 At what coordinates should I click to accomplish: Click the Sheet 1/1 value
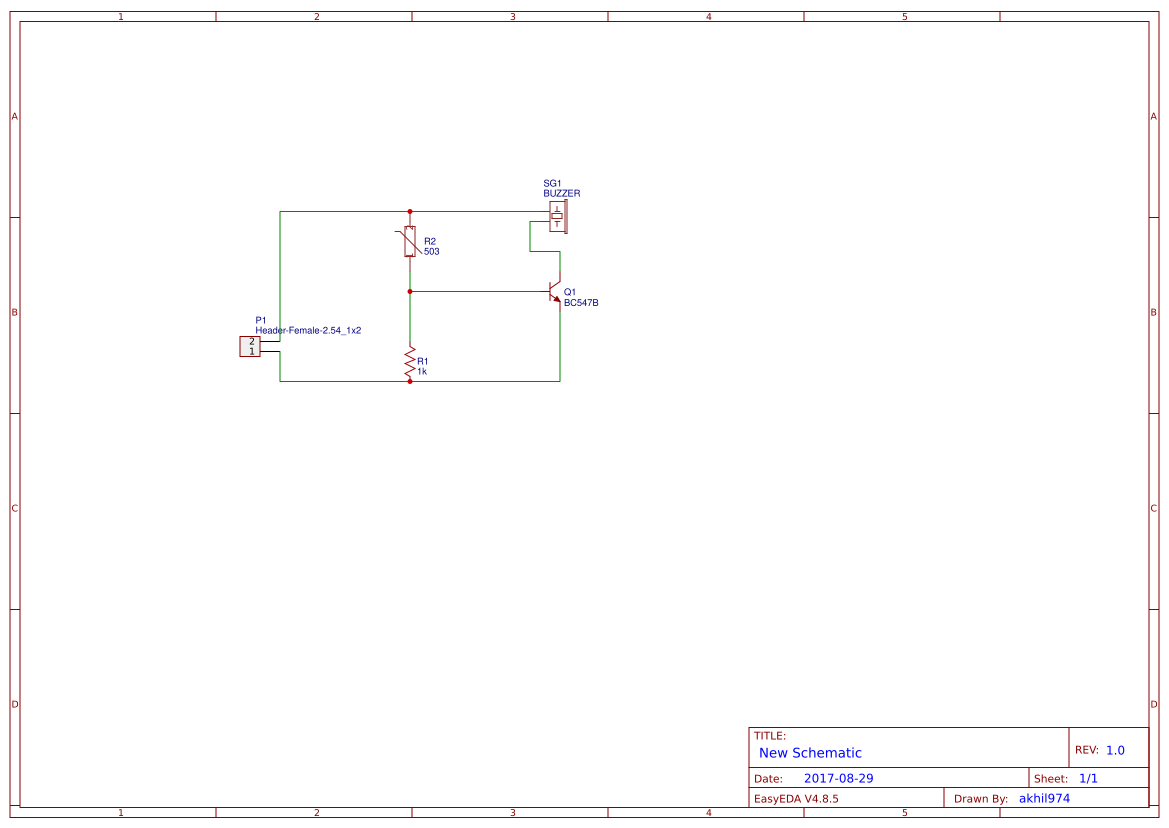(x=1088, y=778)
